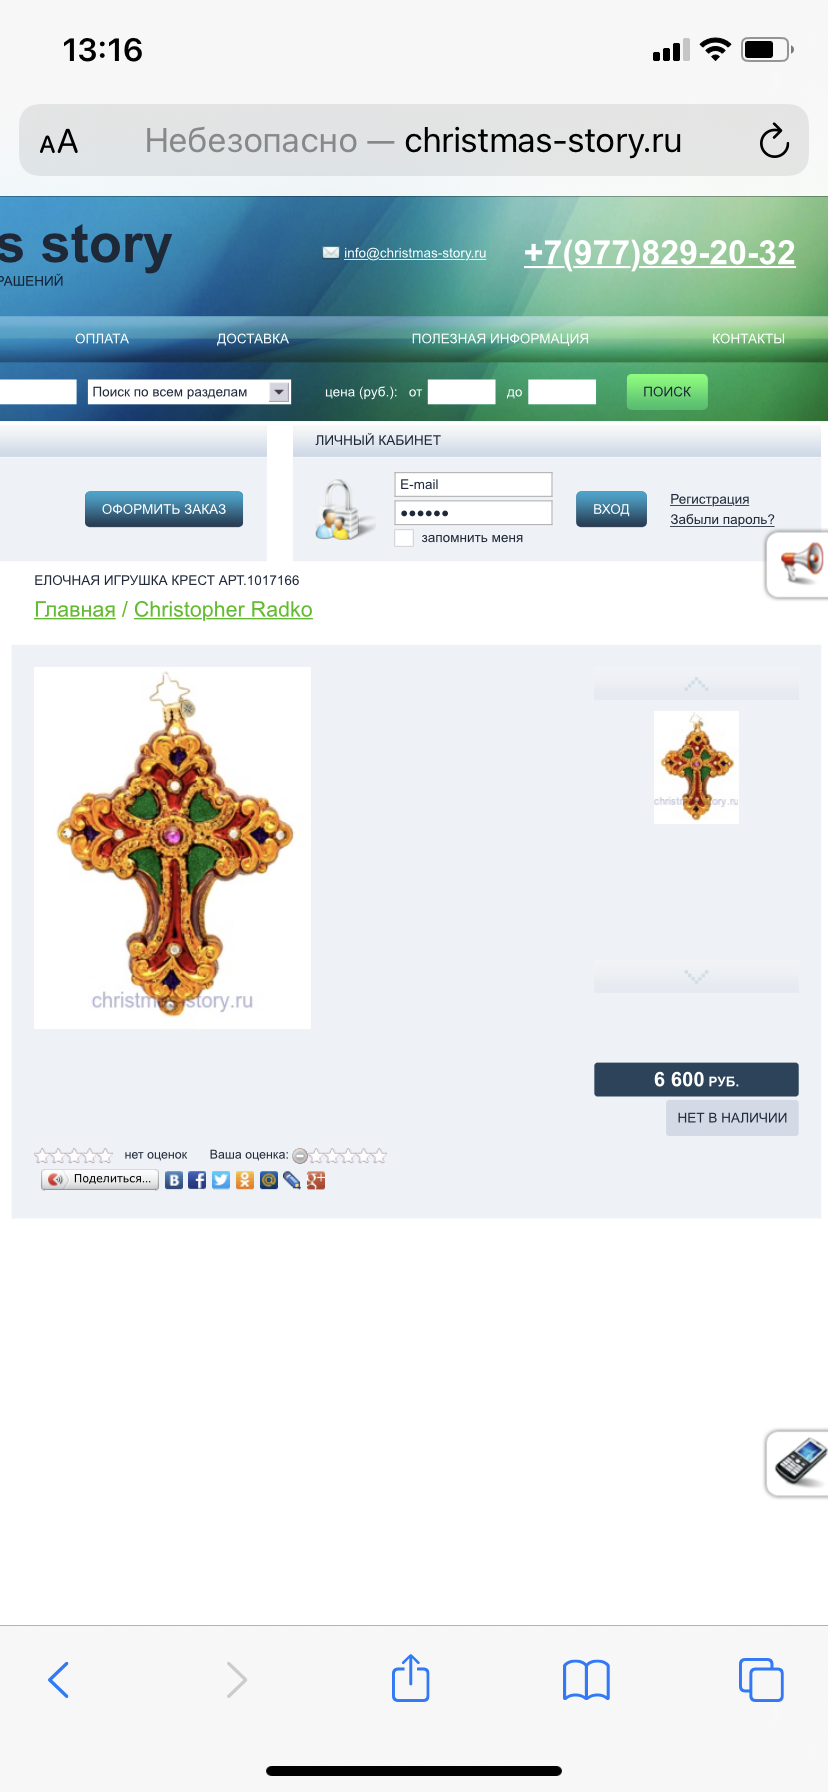The image size is (828, 1792).
Task: Share product on Twitter
Action: [221, 1180]
